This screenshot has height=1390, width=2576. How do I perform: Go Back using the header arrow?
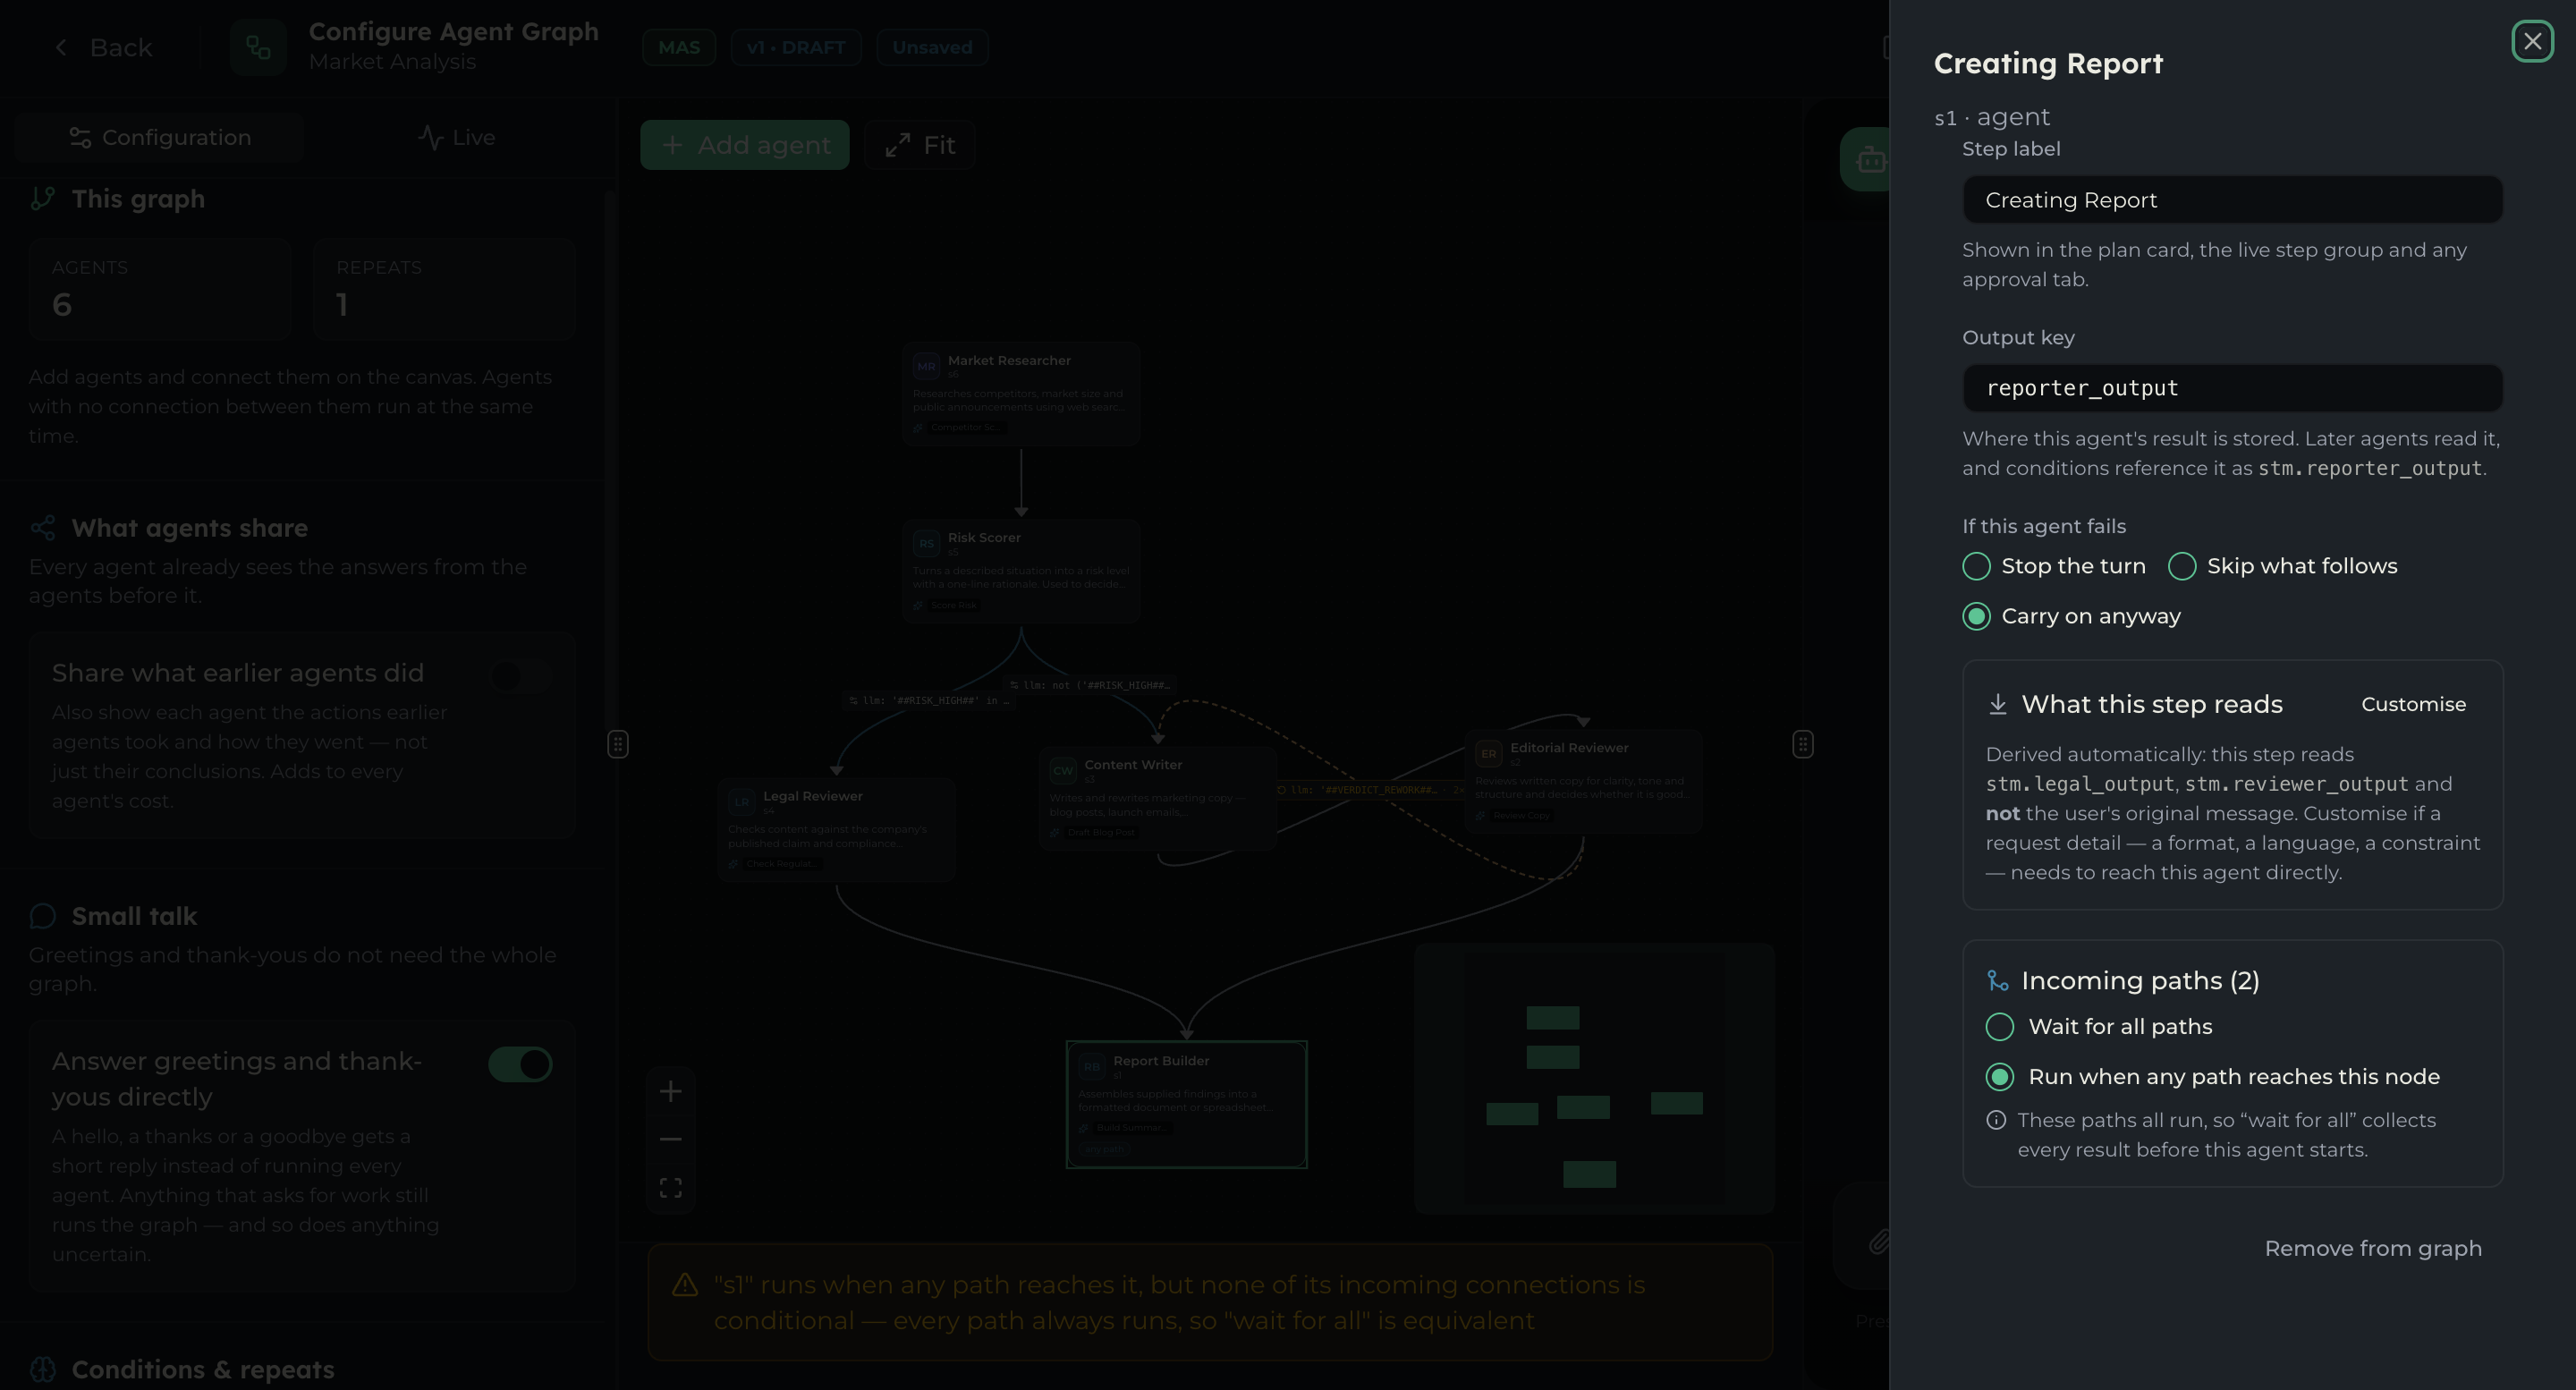pos(103,47)
